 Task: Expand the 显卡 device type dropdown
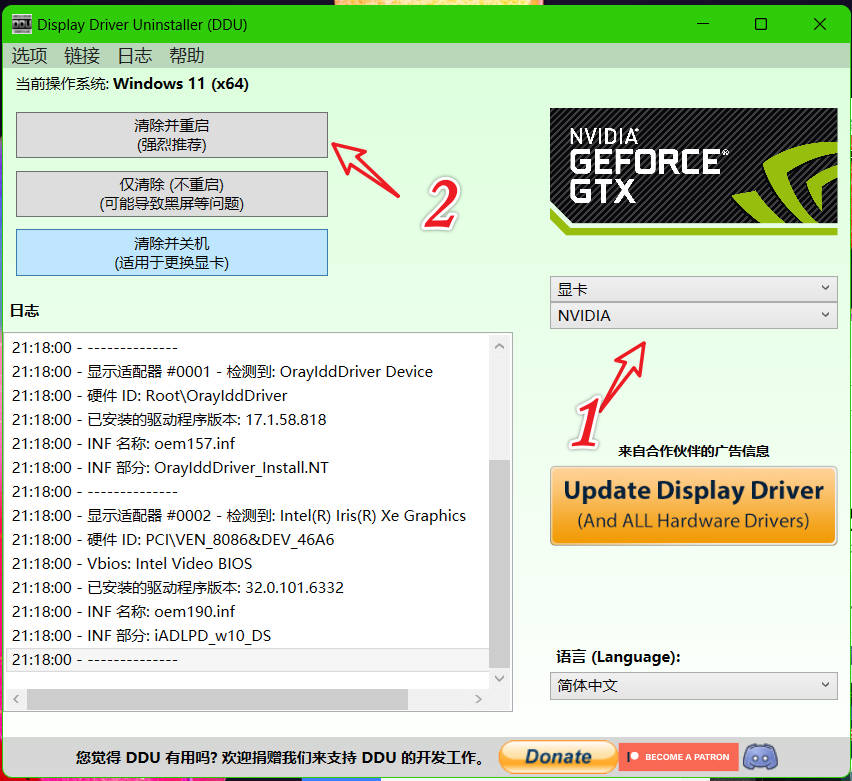pos(694,289)
